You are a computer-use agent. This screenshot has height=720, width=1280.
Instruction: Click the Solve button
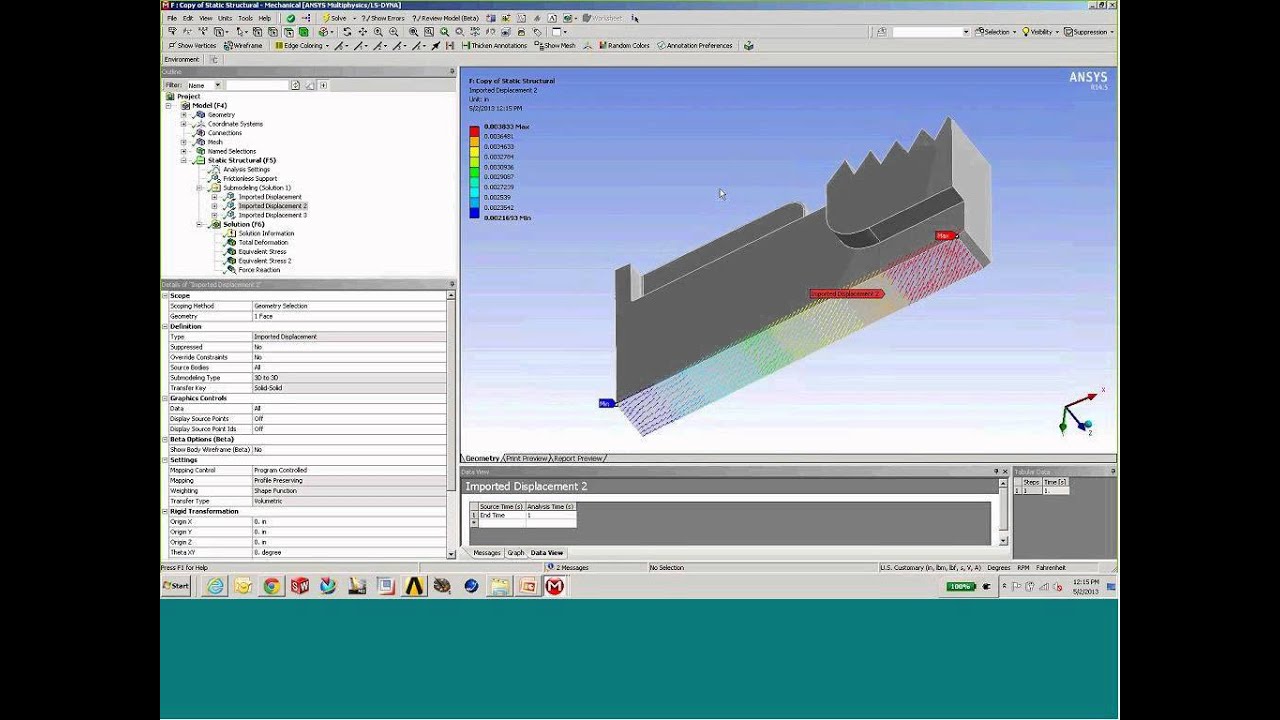[338, 18]
